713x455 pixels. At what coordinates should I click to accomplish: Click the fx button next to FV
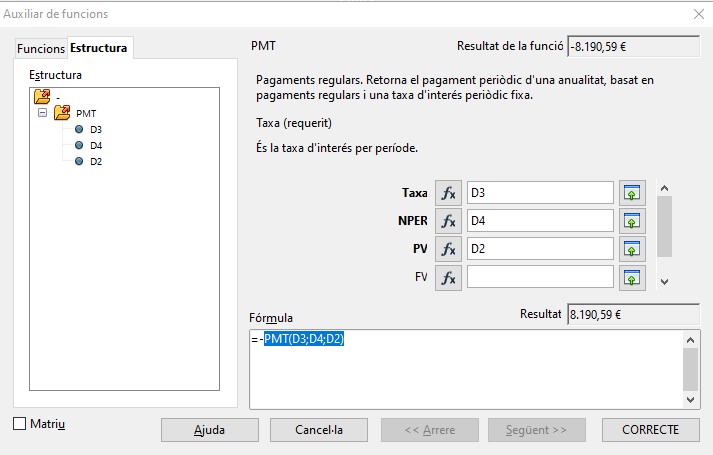448,277
